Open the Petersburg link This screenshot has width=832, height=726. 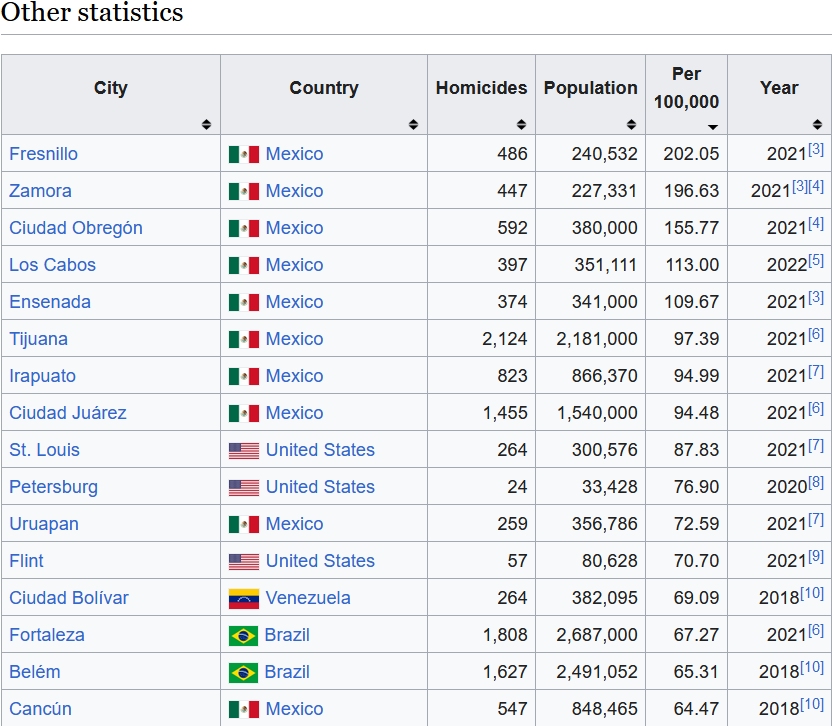[x=54, y=487]
